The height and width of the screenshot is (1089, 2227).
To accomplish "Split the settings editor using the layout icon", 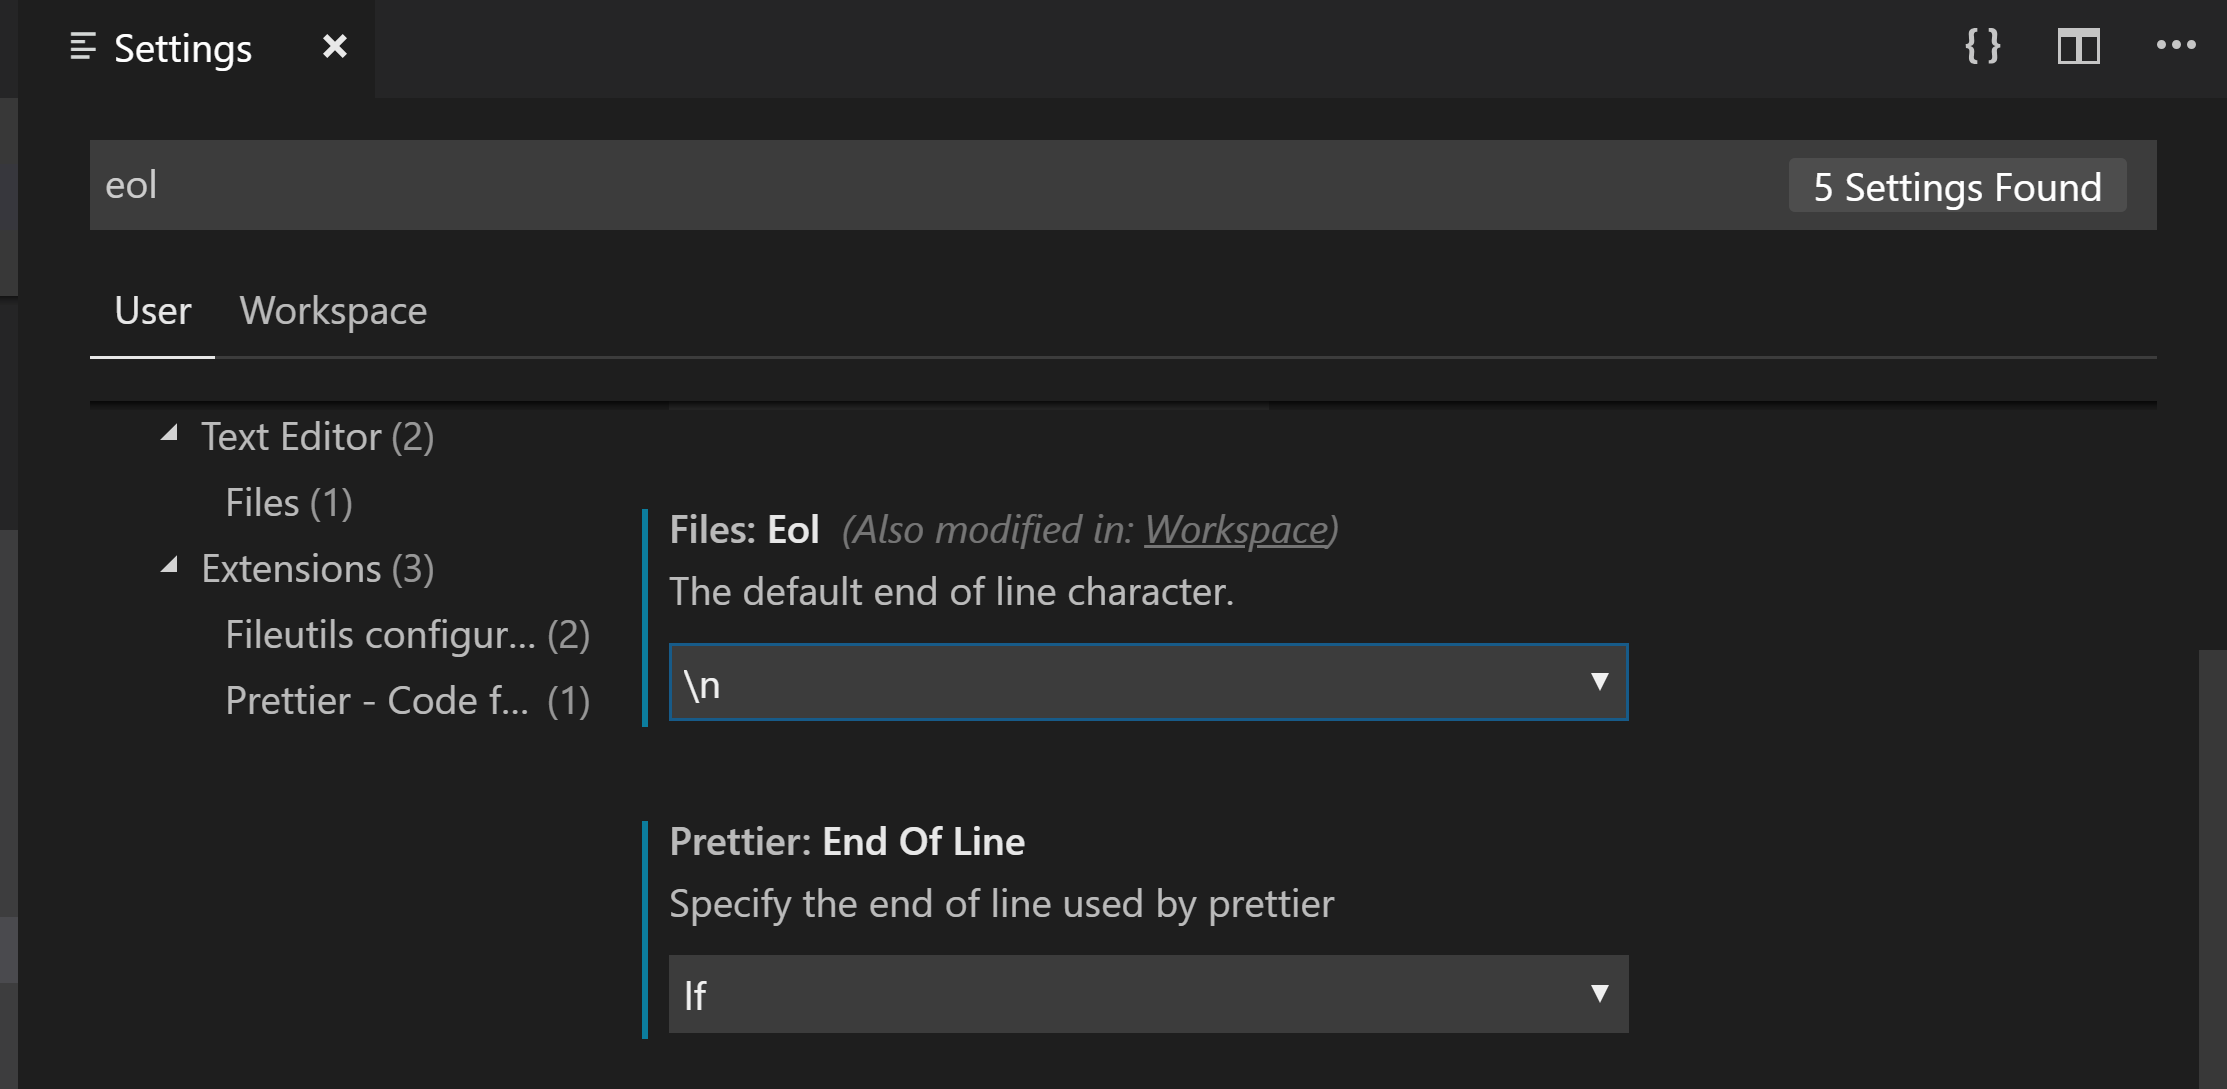I will pos(2079,46).
